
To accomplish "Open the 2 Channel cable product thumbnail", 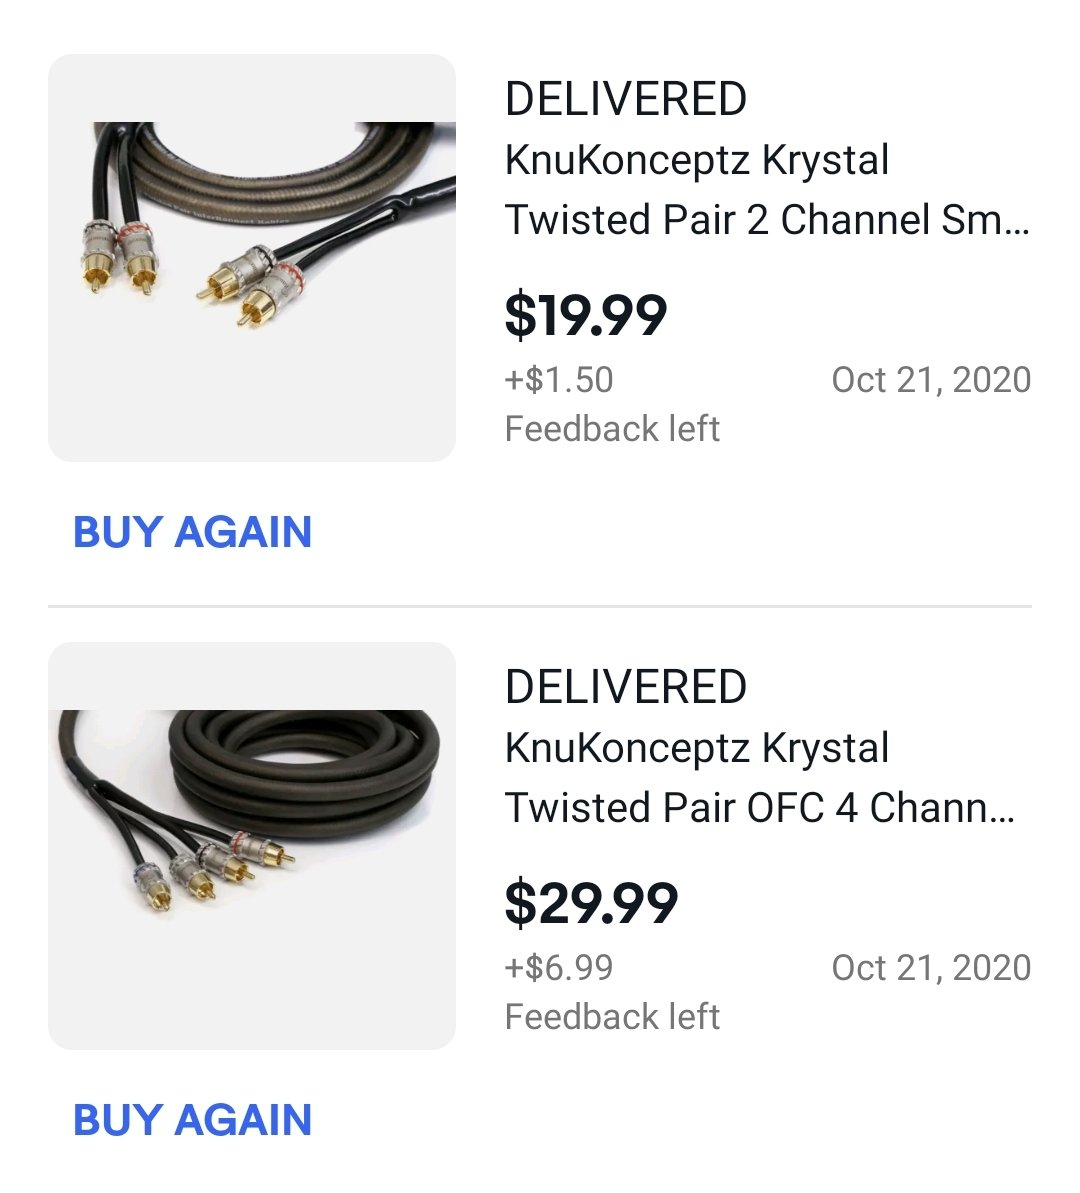I will [252, 258].
